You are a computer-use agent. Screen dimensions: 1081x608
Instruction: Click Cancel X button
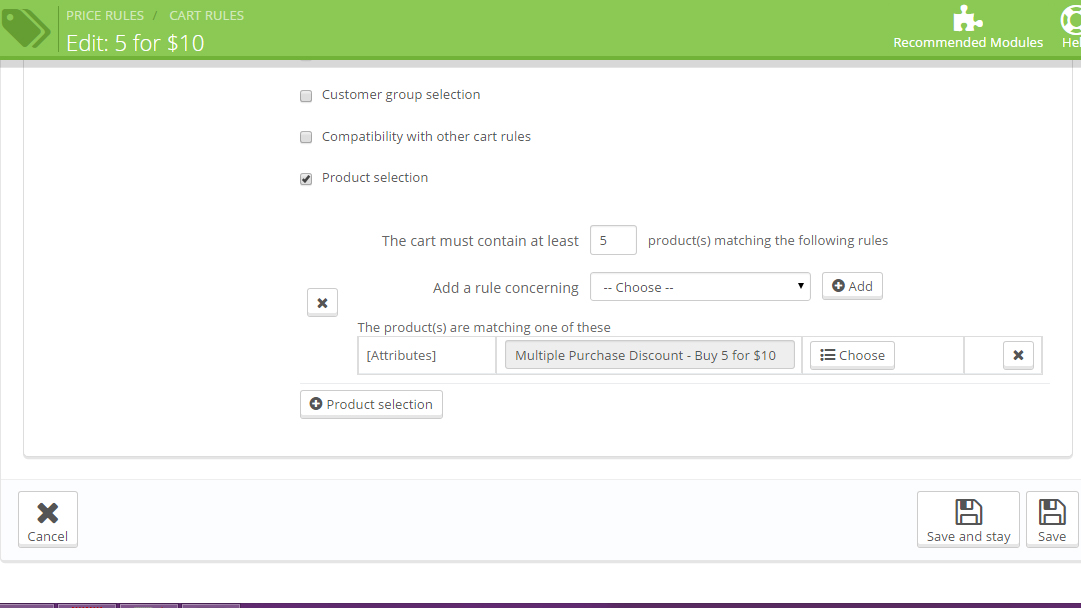(x=48, y=519)
